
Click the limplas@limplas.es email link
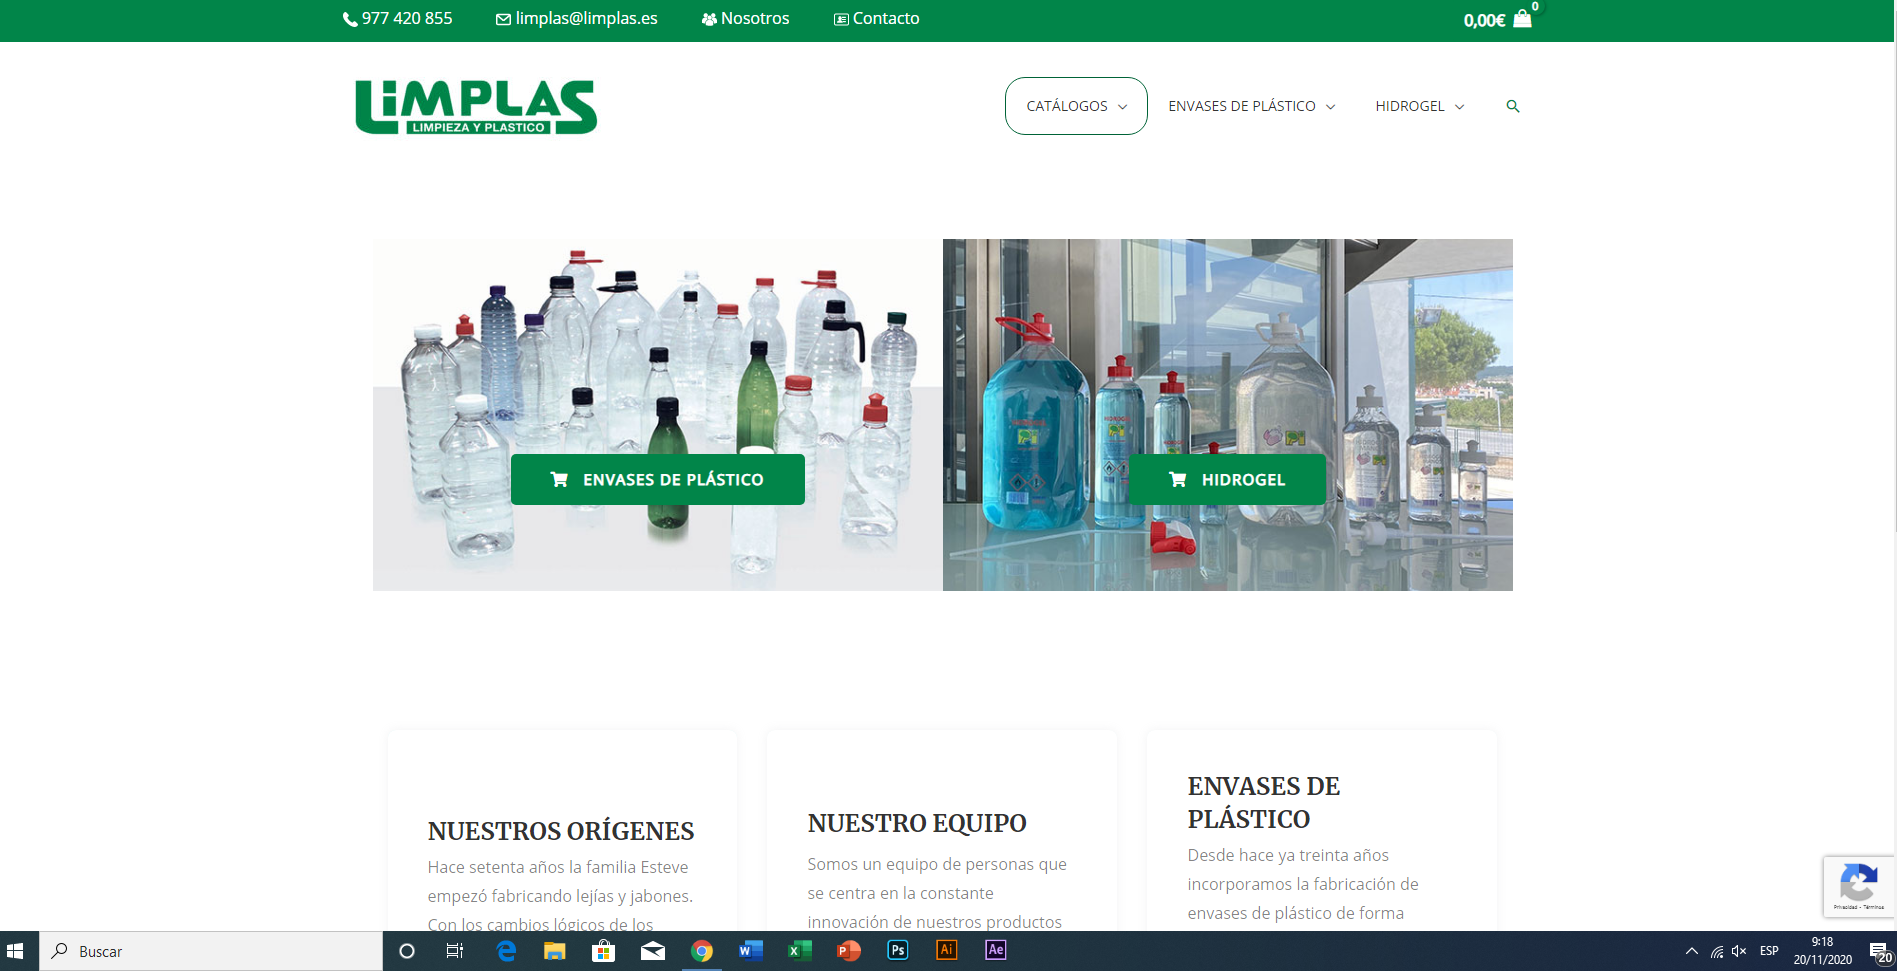point(577,19)
